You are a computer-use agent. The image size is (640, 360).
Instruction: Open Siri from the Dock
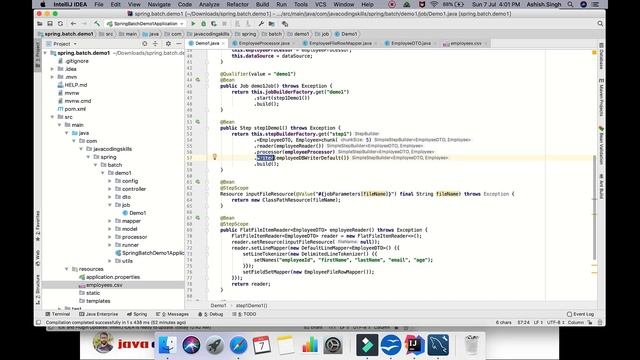pyautogui.click(x=191, y=345)
